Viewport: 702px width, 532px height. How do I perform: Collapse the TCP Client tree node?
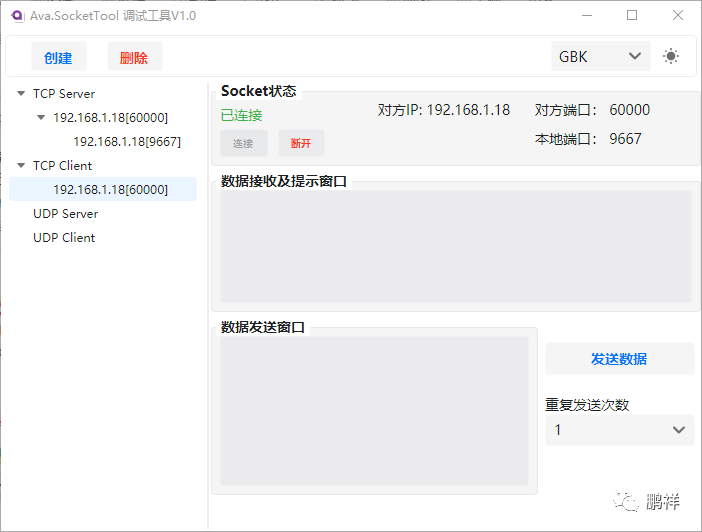pos(21,166)
